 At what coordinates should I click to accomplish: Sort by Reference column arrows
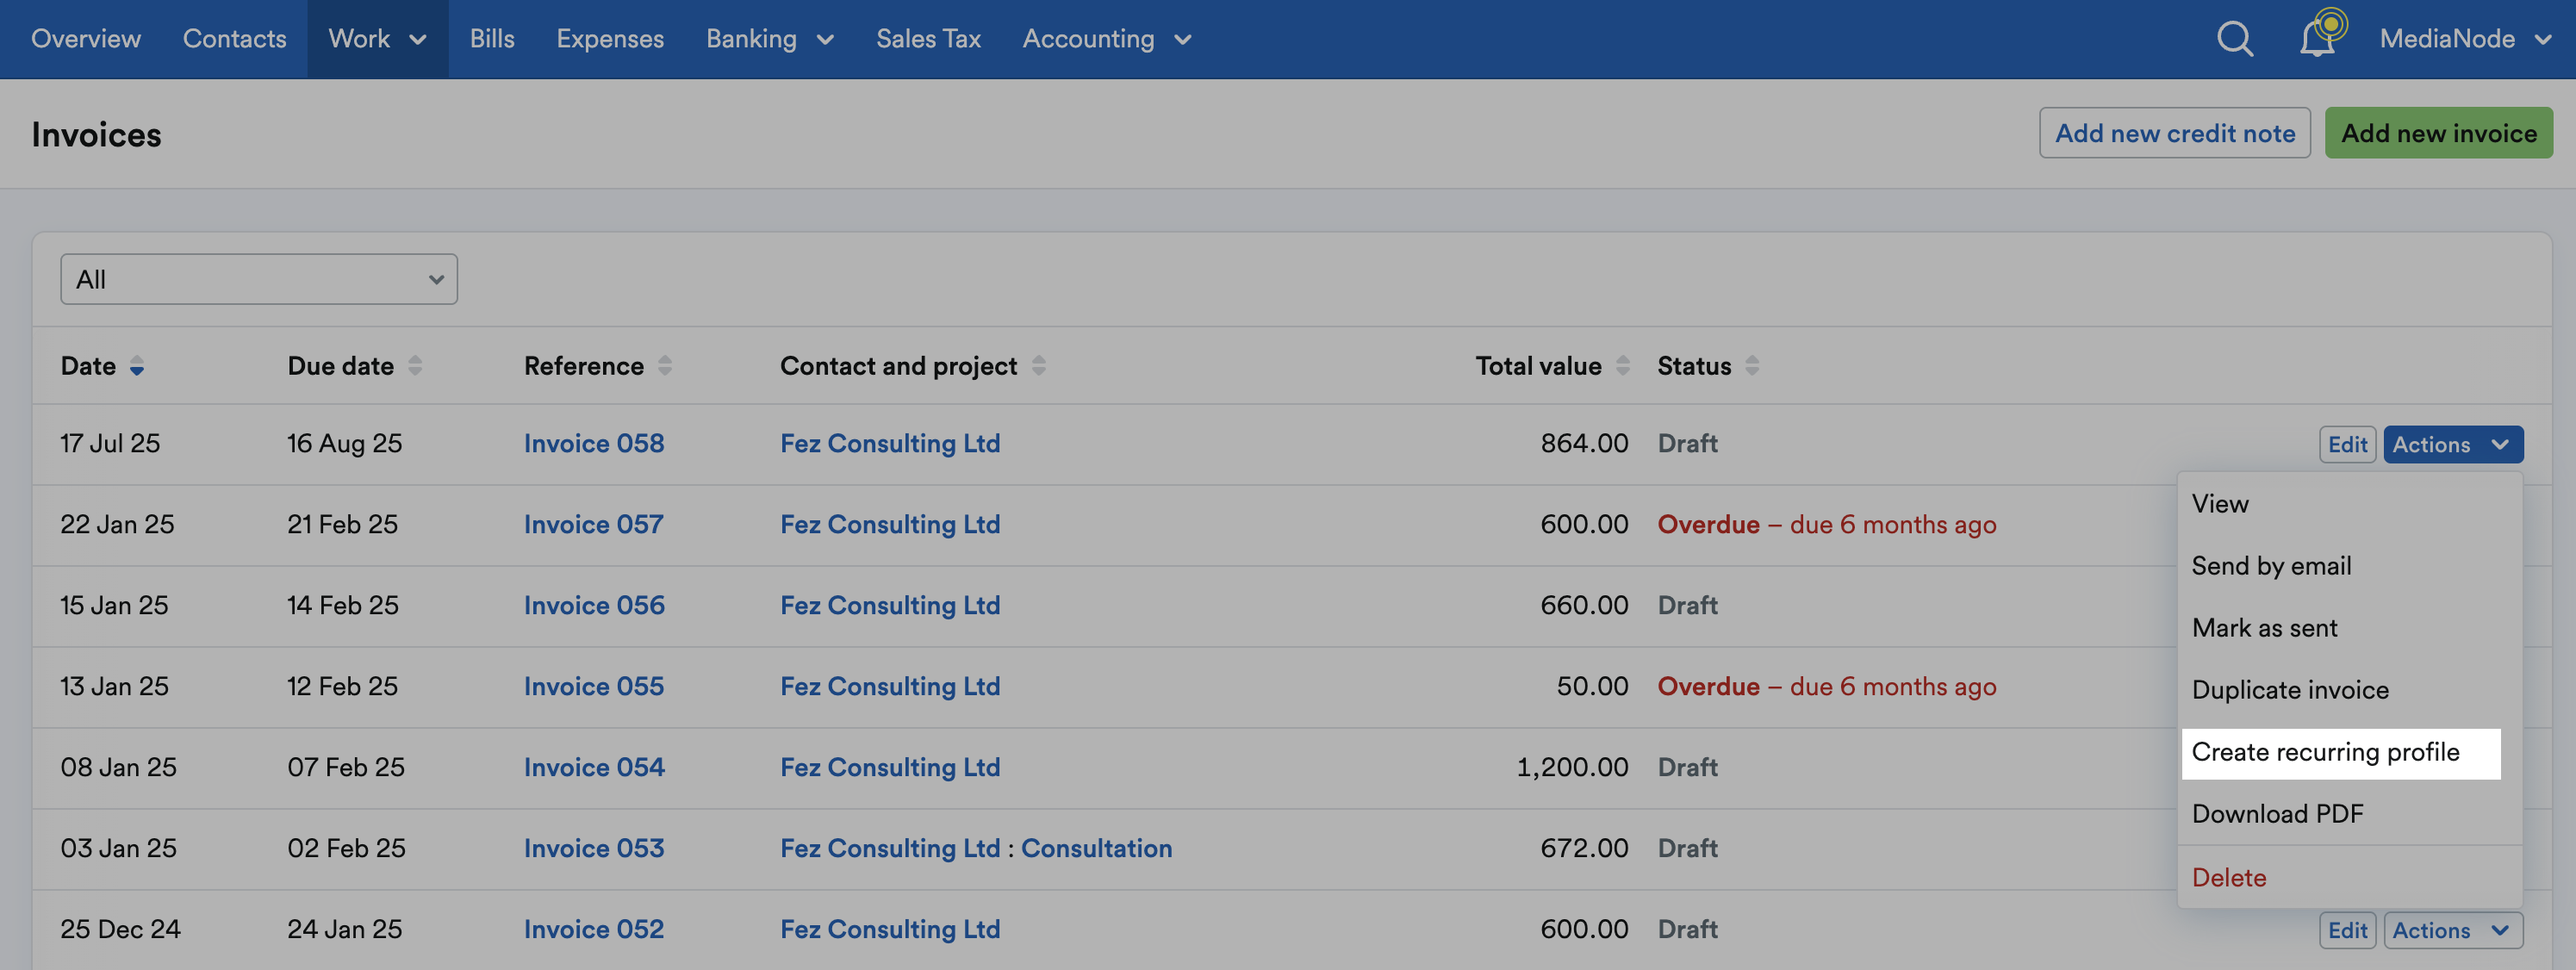[x=665, y=367]
